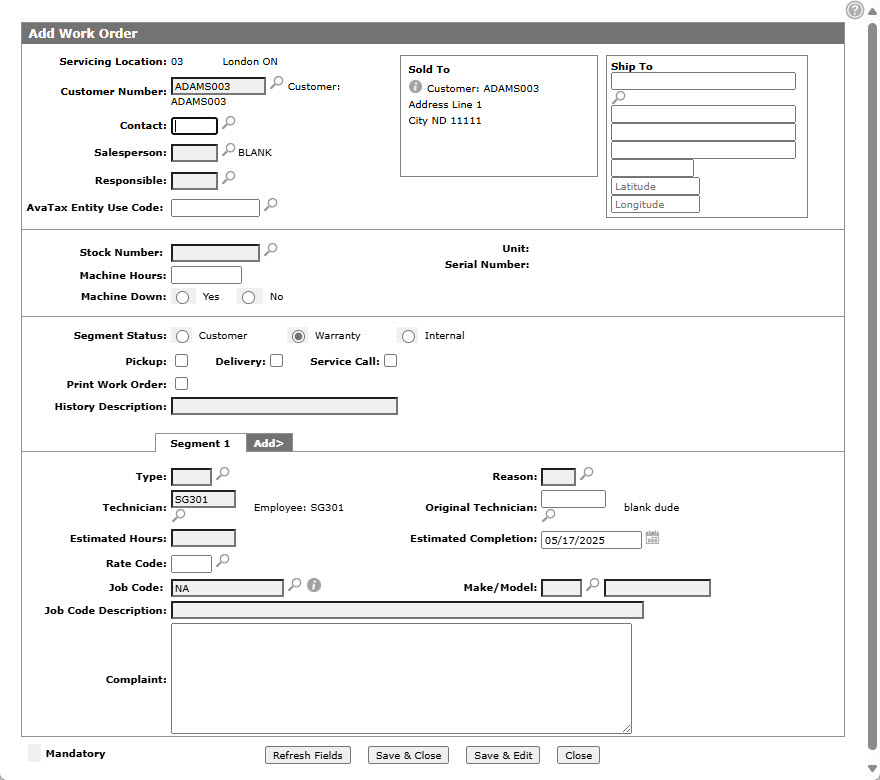
Task: Focus the Responsible field
Action: click(x=194, y=181)
